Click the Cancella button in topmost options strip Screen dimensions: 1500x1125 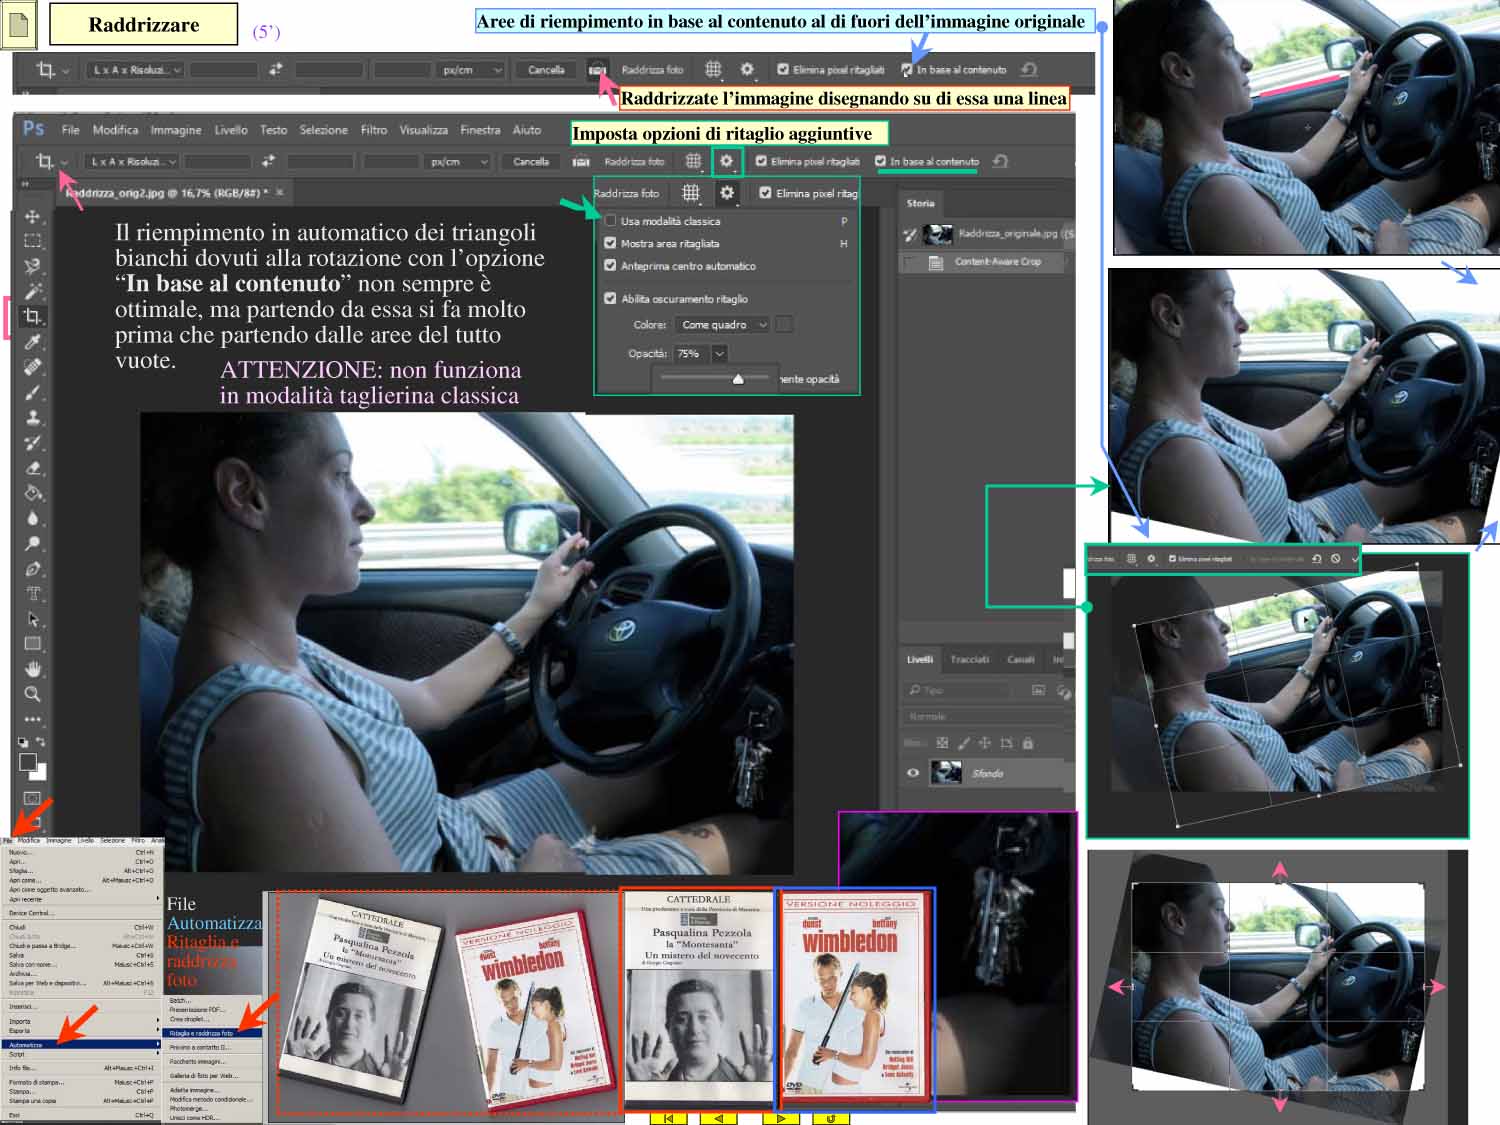click(x=546, y=70)
